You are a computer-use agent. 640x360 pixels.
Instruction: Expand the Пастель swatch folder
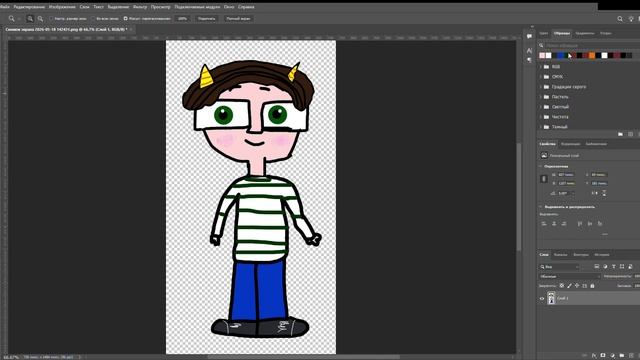pyautogui.click(x=541, y=97)
